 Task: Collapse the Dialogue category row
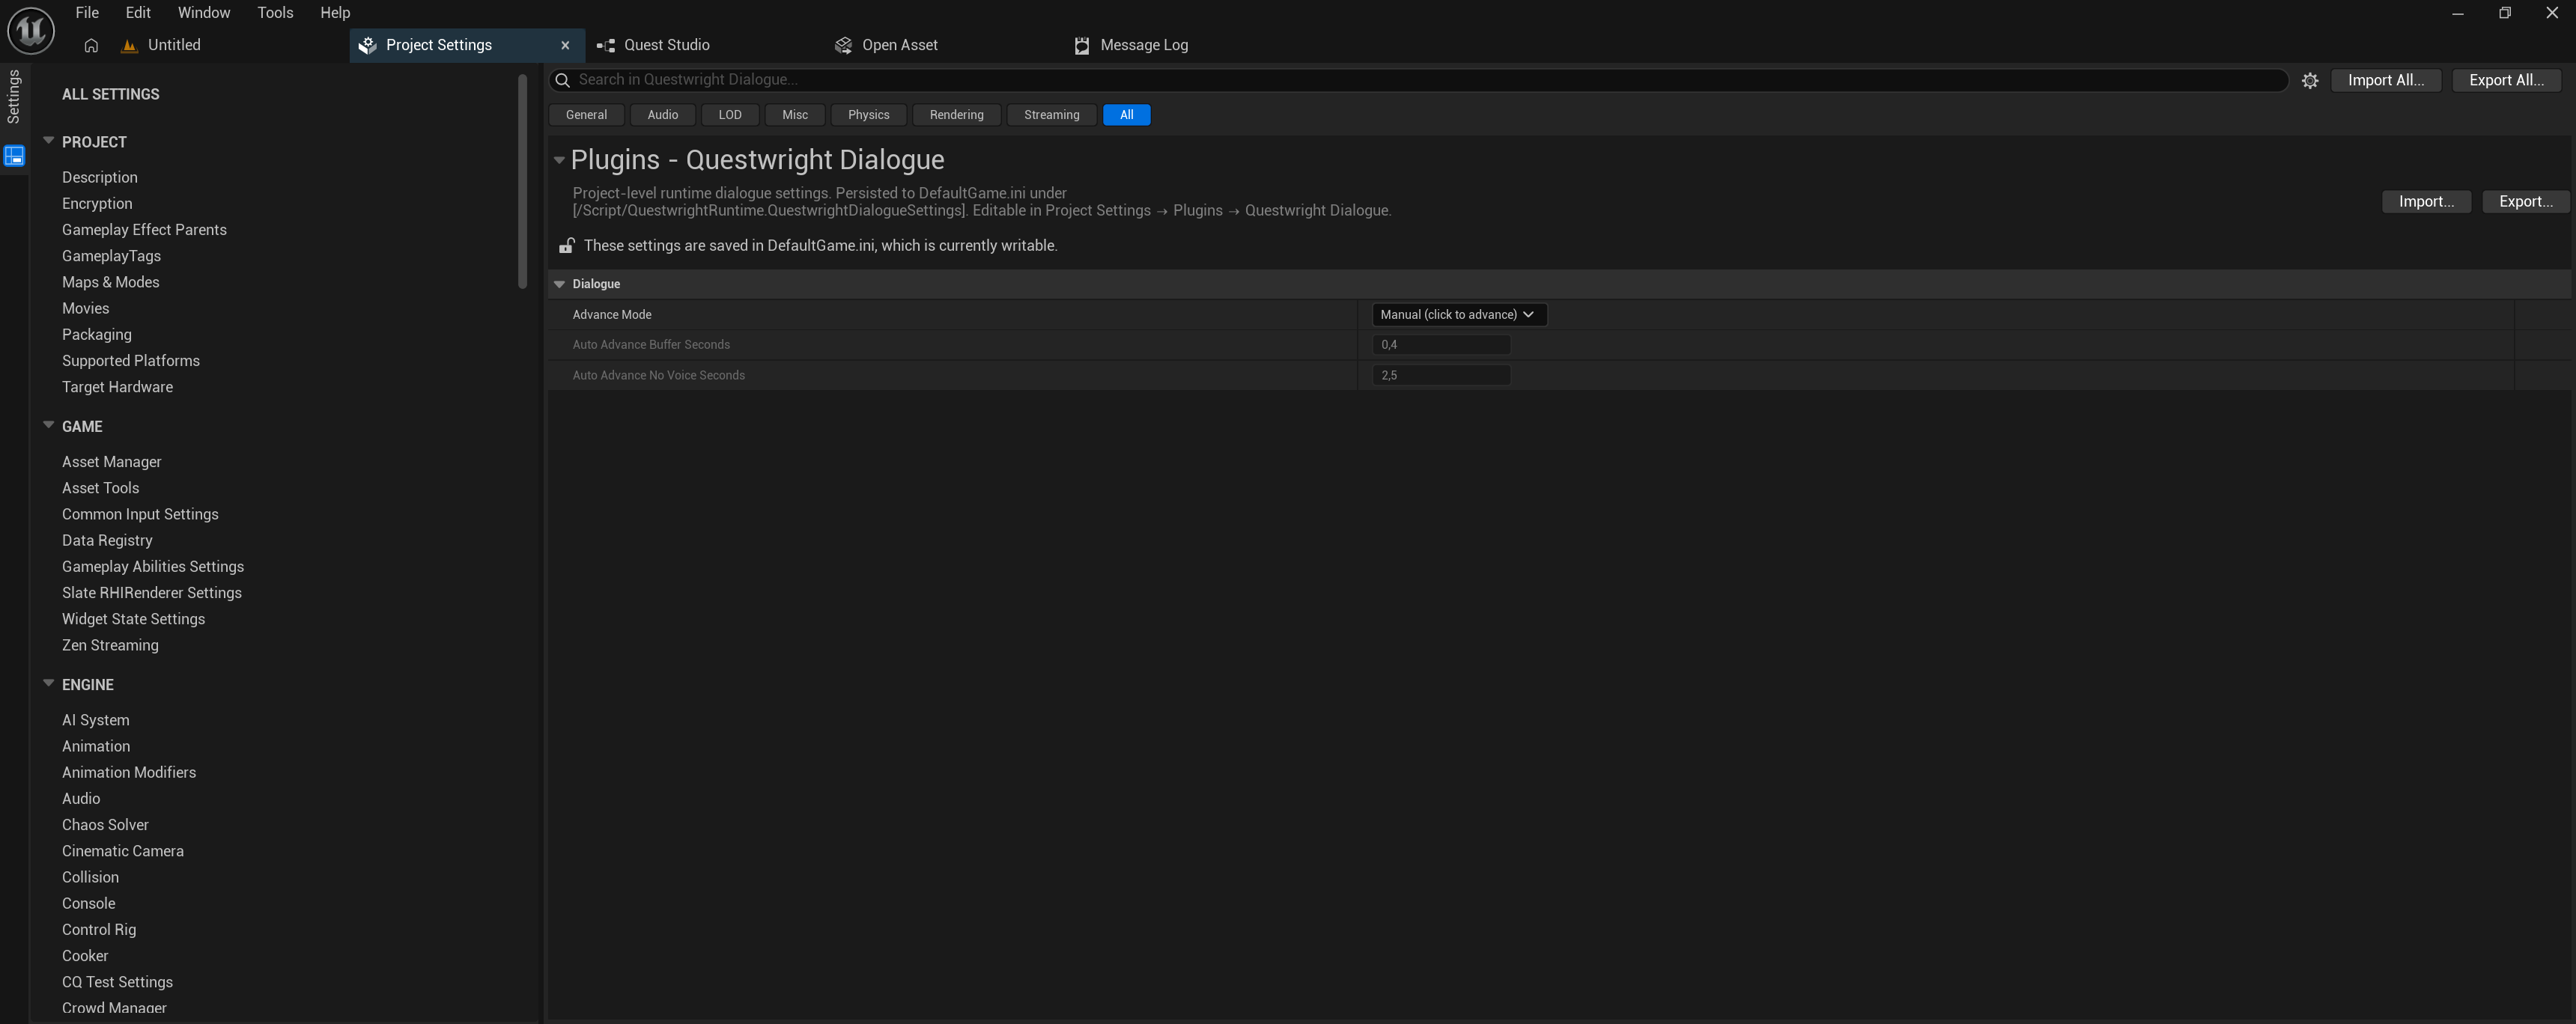559,284
